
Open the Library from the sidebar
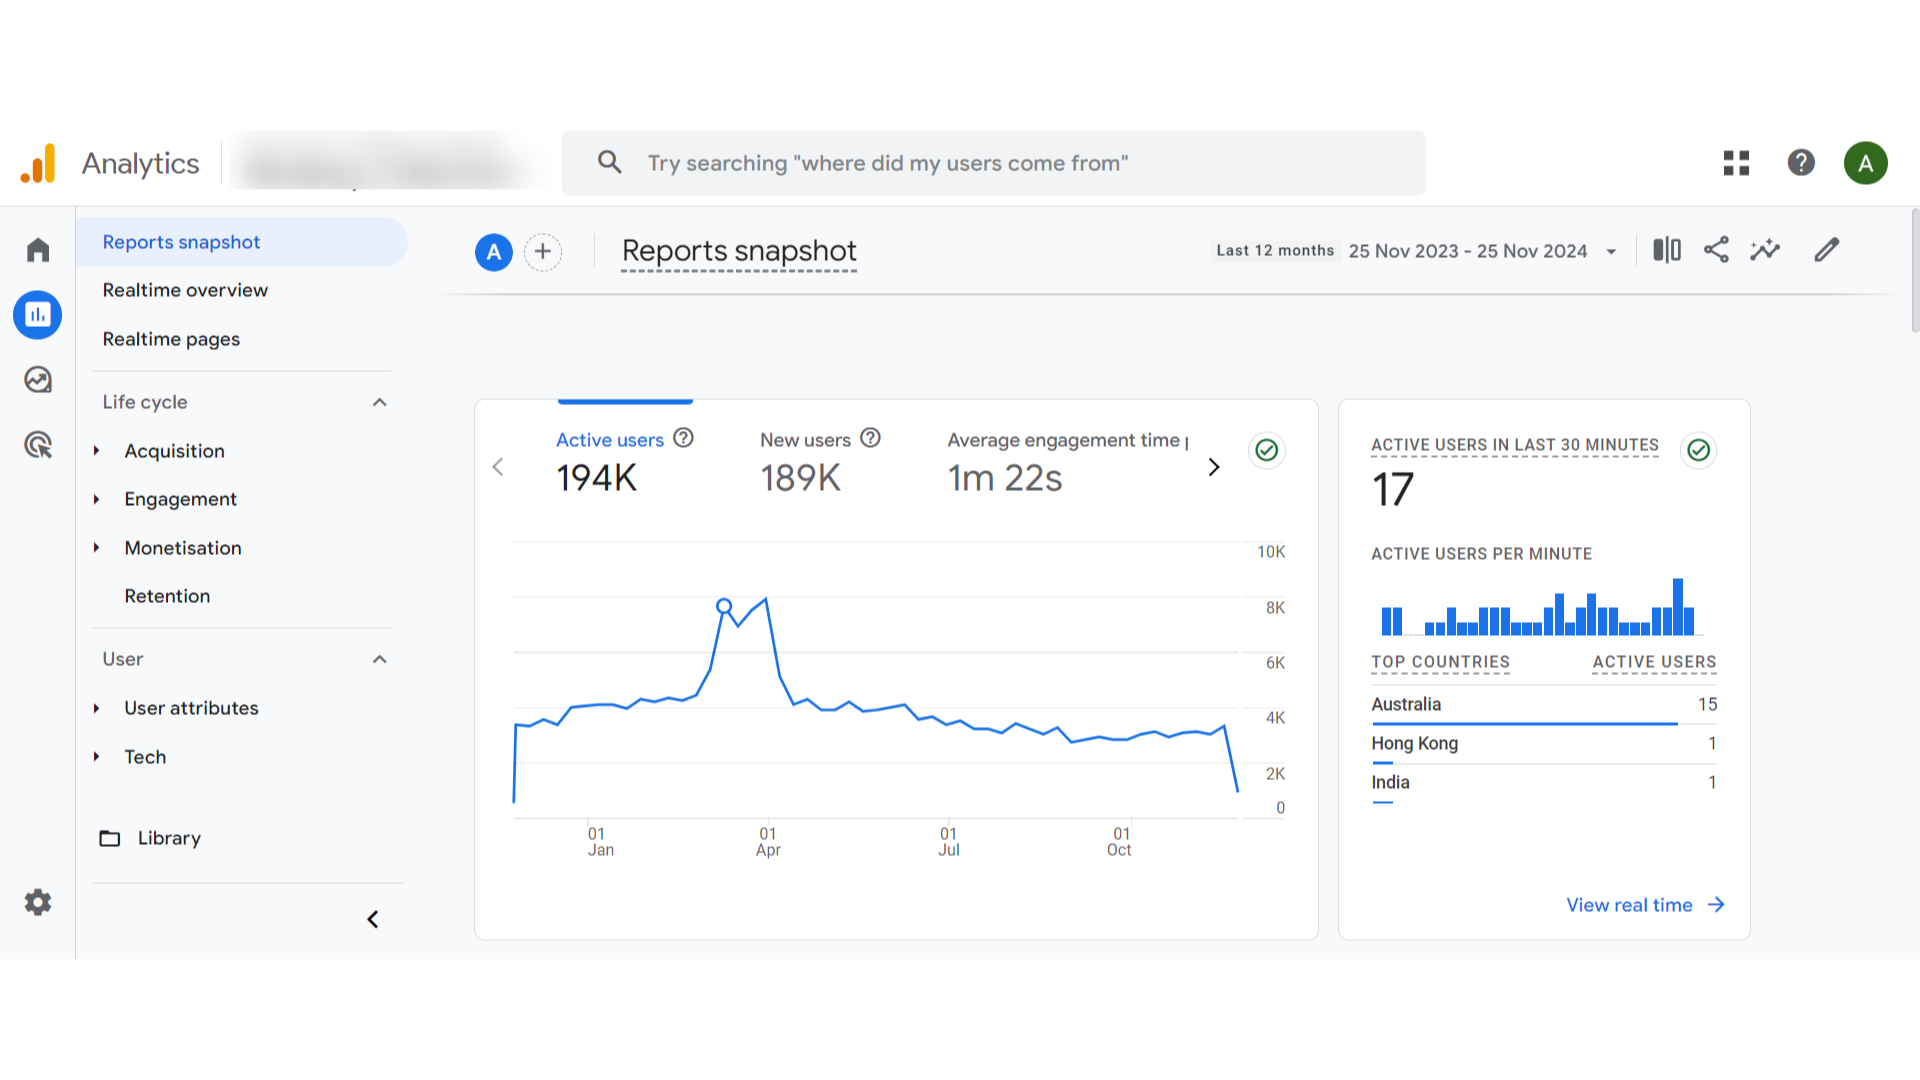click(x=168, y=838)
